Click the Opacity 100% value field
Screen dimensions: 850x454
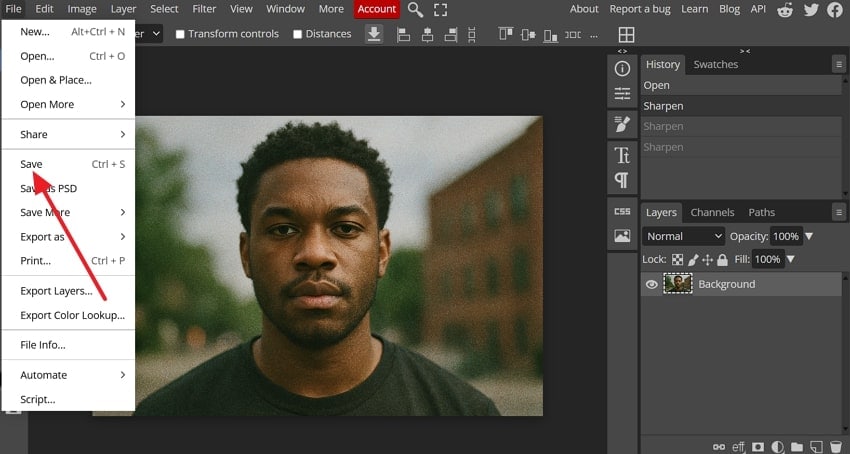785,236
